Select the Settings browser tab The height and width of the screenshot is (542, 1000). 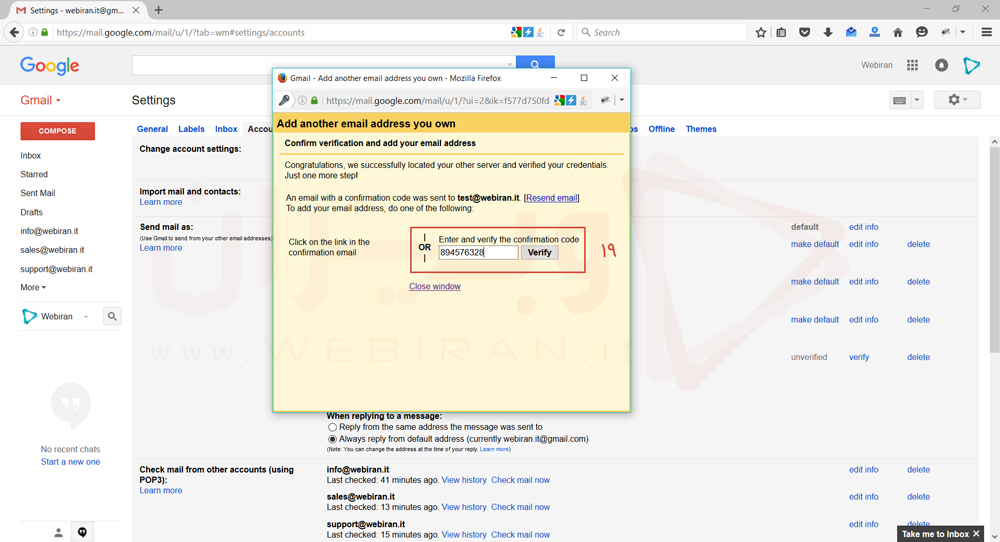tap(77, 10)
